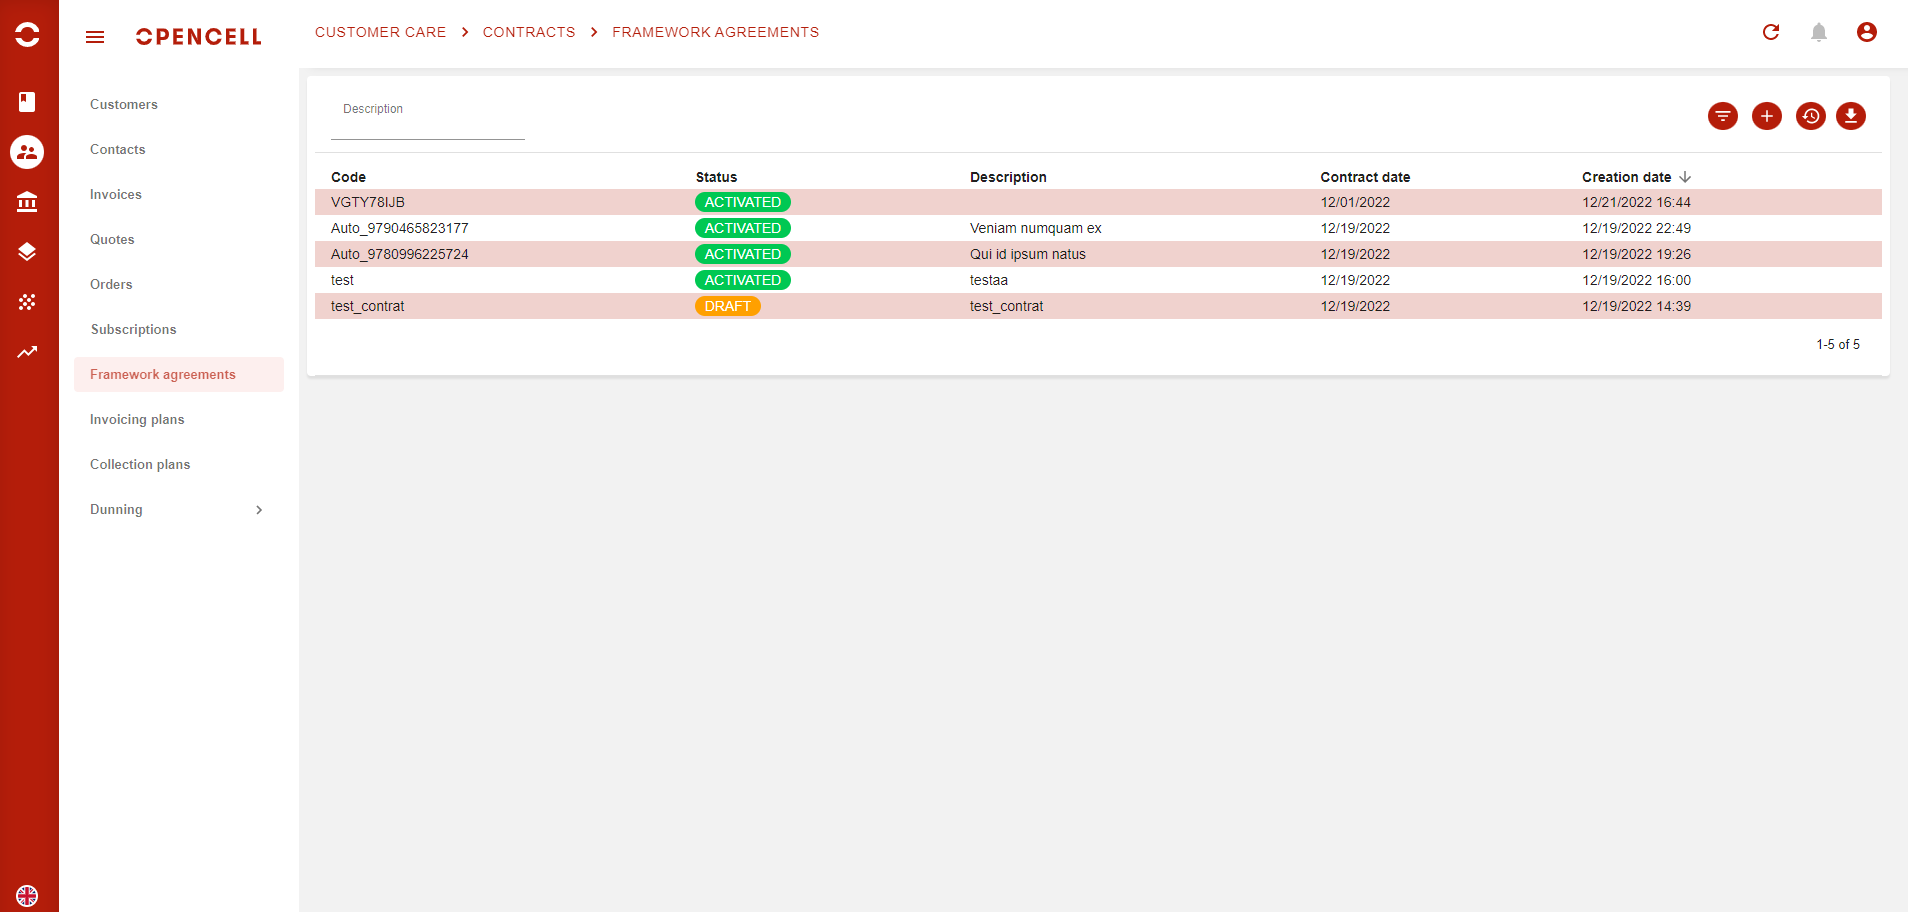Click the add new agreement plus icon
Viewport: 1908px width, 912px height.
[x=1766, y=116]
